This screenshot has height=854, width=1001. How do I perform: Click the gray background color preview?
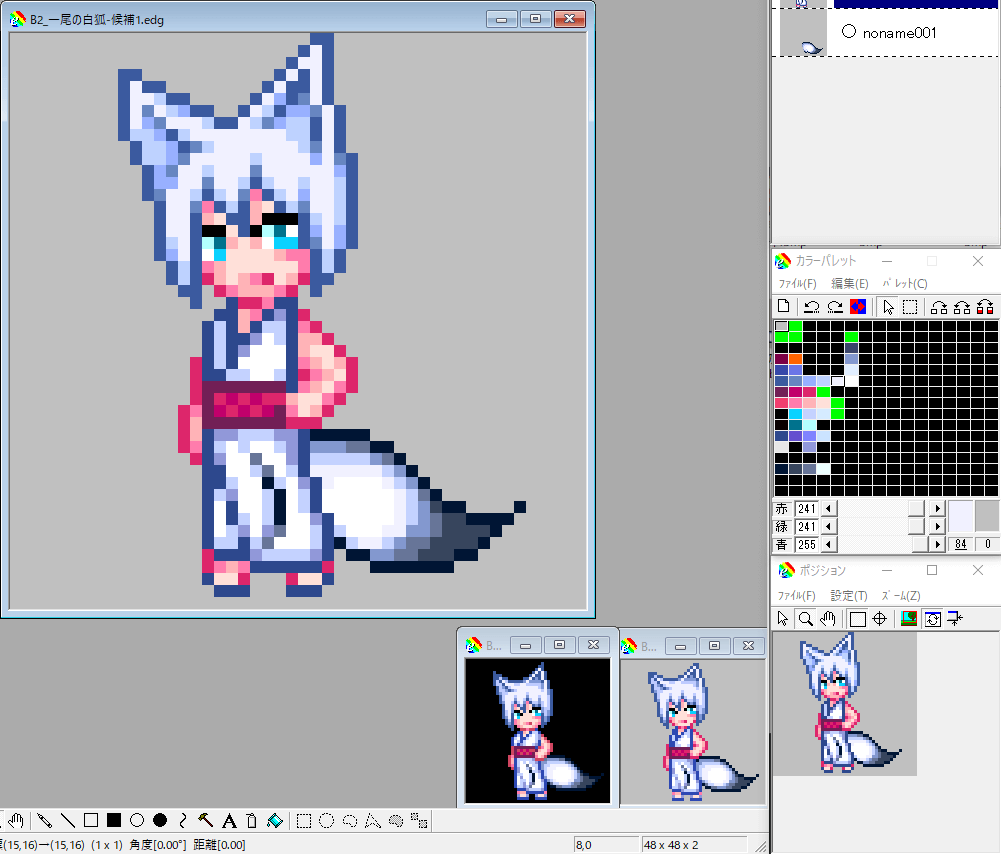987,516
